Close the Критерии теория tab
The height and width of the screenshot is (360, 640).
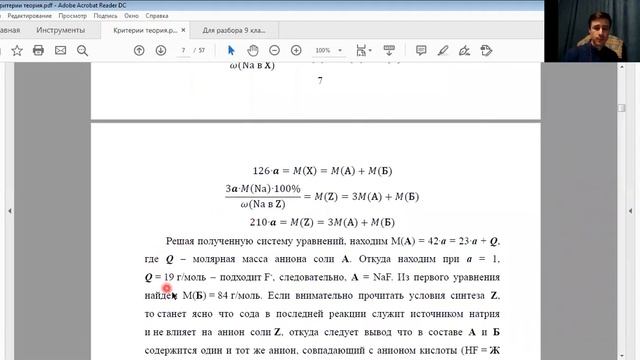183,30
